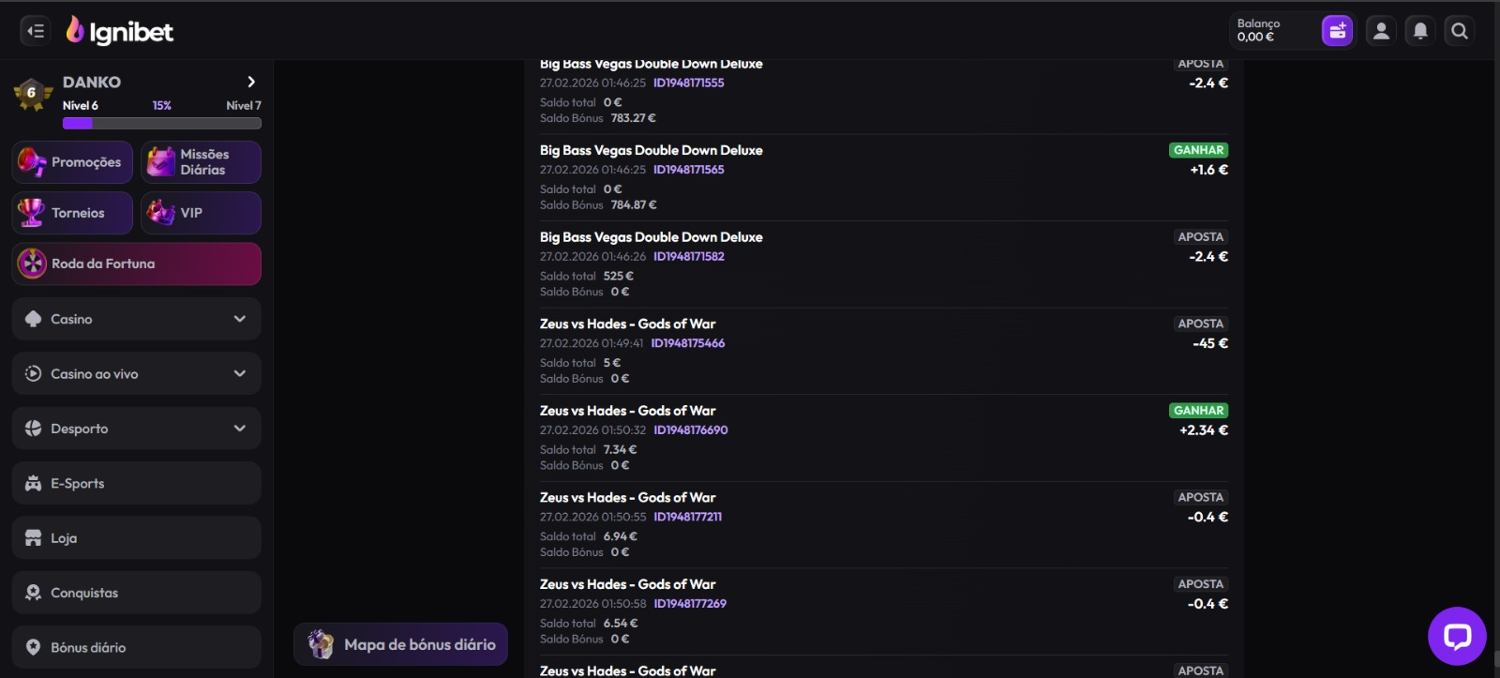Open Roda da Fortuna

coord(136,264)
